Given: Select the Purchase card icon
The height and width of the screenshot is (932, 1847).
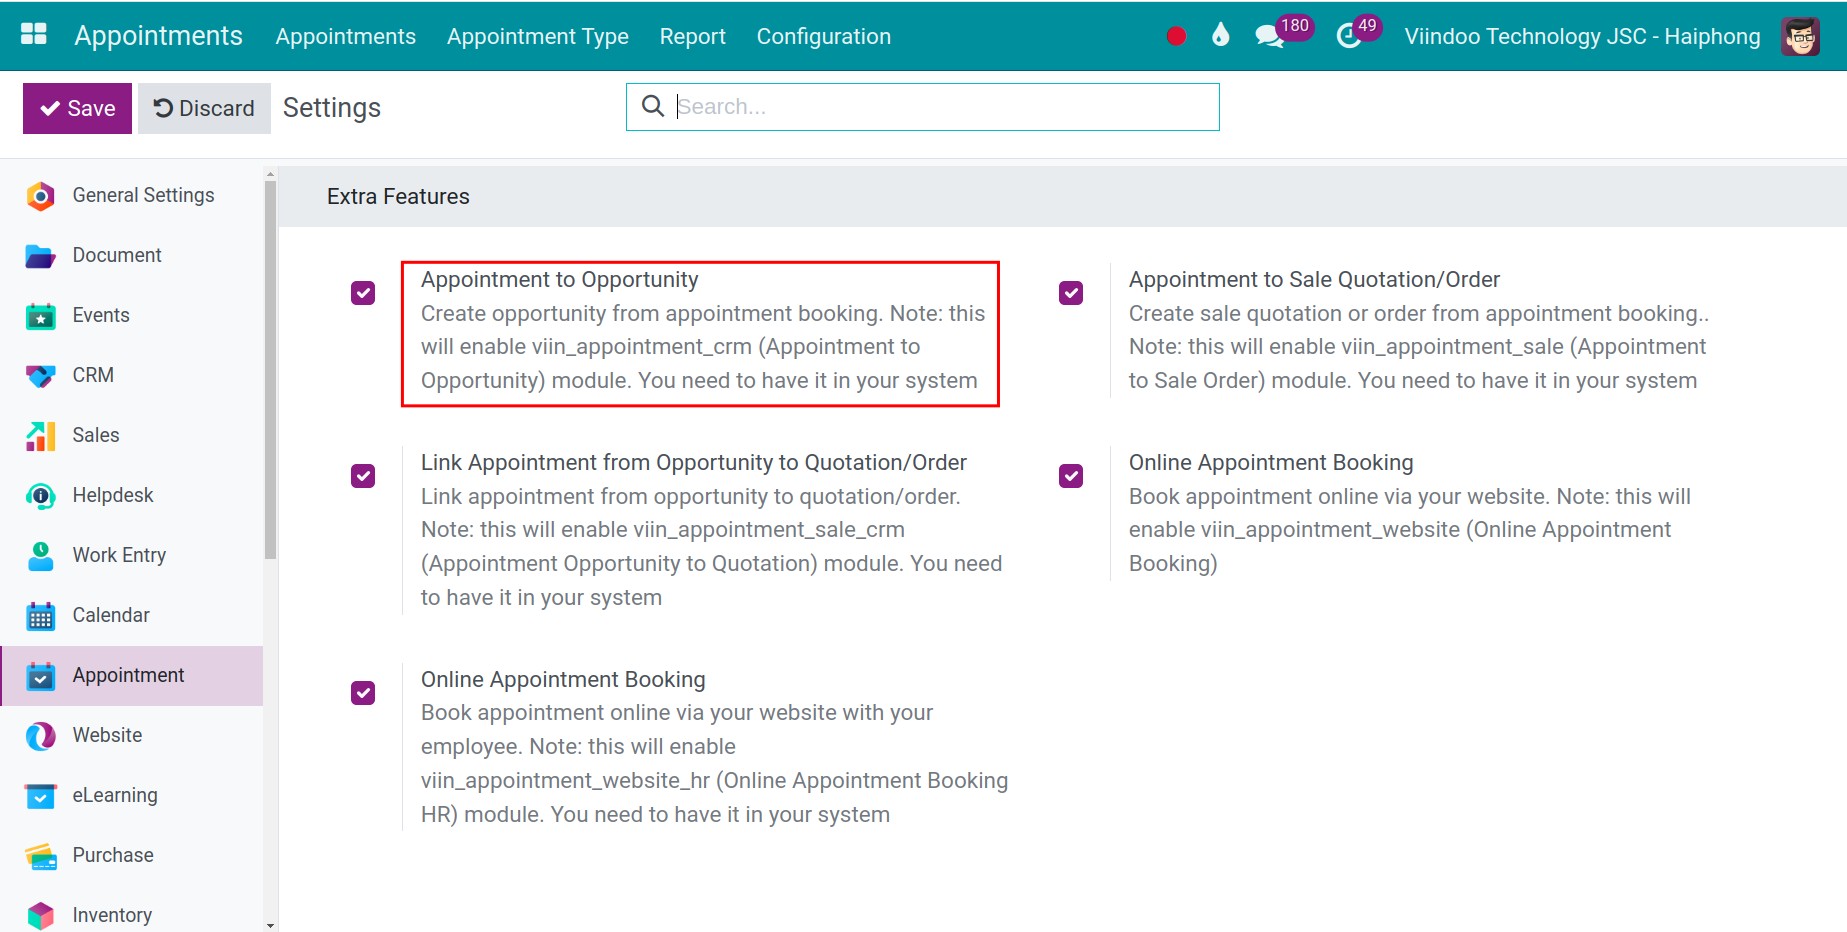Looking at the screenshot, I should [40, 856].
